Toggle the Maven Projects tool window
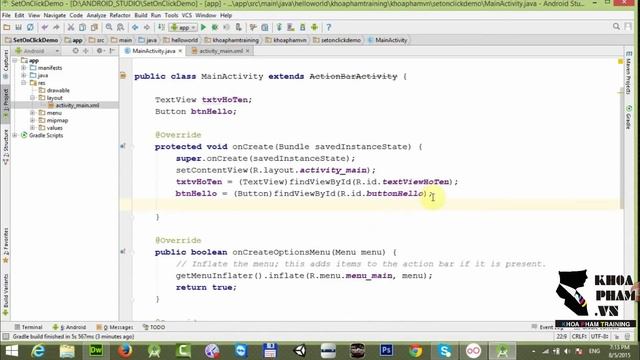Screen dimensions: 640x360 pos(629,73)
